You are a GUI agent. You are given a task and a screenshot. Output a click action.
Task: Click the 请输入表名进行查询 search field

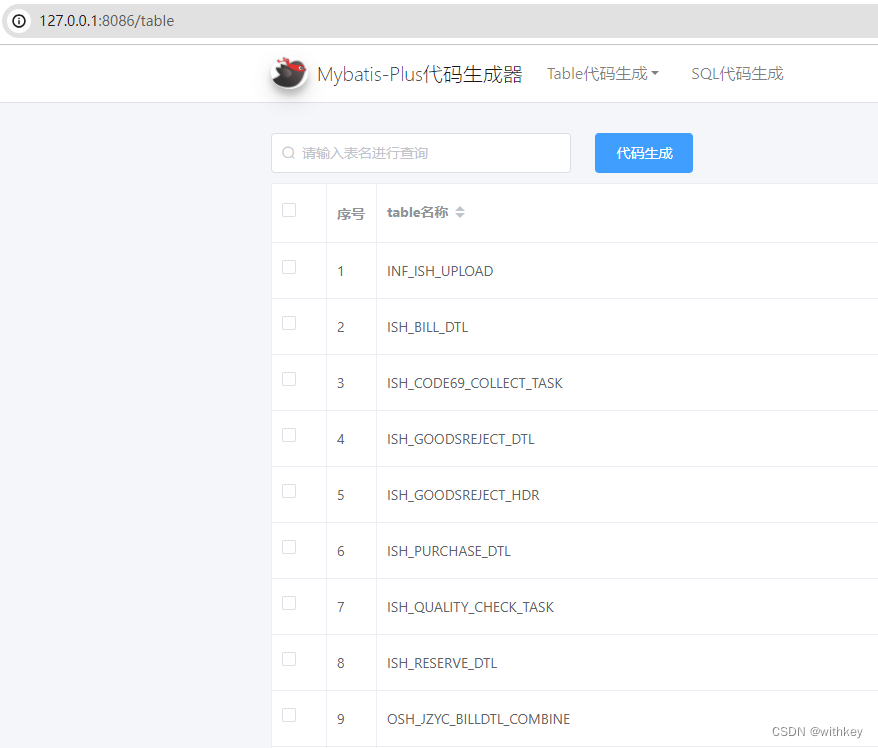pos(420,152)
